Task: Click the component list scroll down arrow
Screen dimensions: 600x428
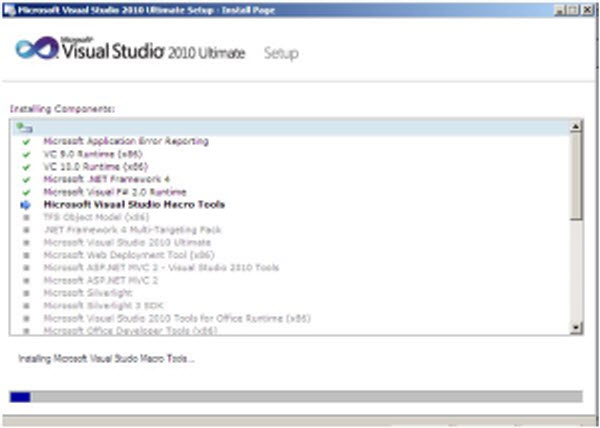Action: point(576,328)
